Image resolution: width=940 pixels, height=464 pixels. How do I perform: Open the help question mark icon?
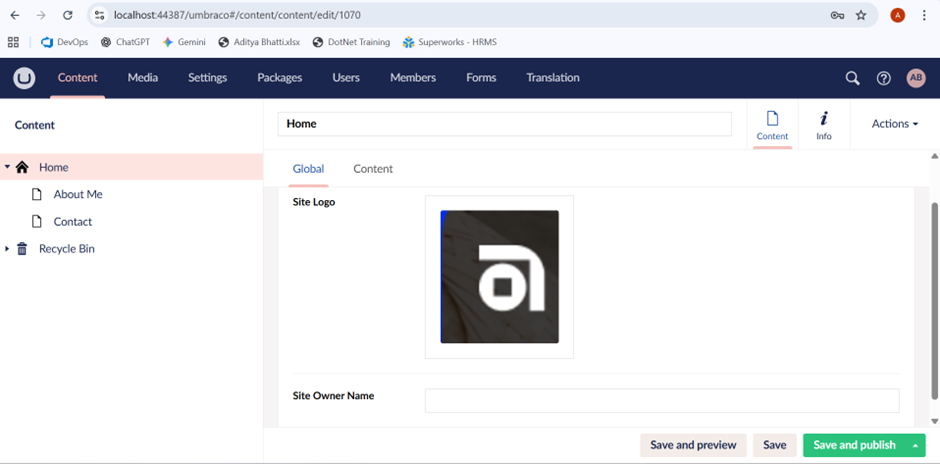883,78
